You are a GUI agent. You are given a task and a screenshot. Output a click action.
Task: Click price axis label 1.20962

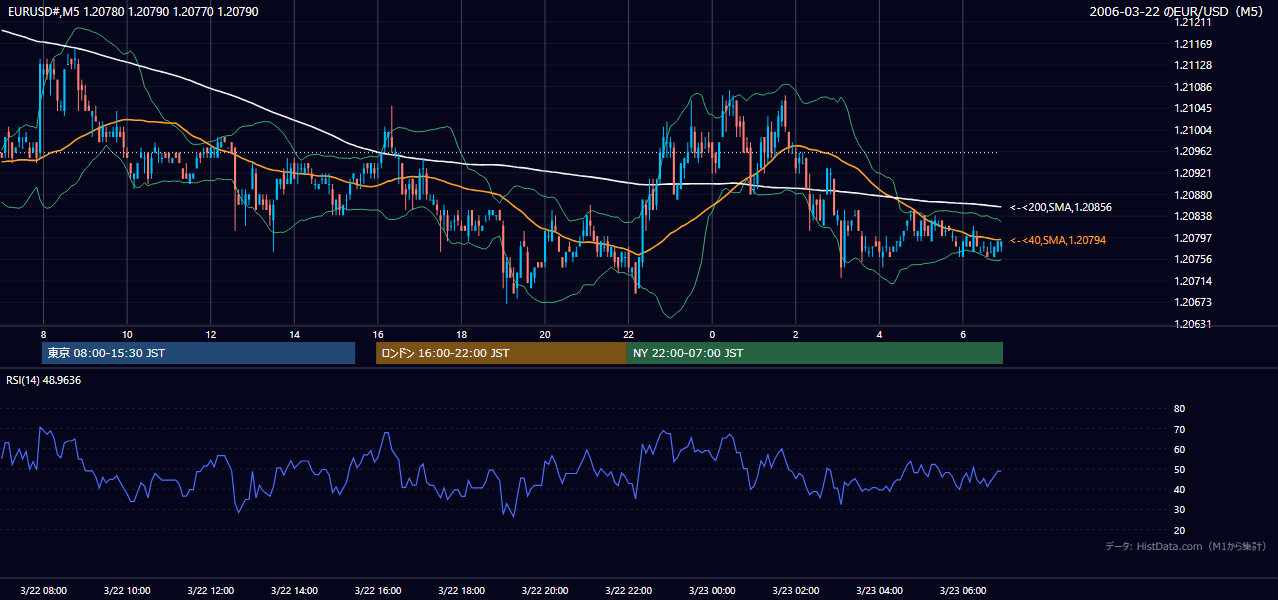pyautogui.click(x=1191, y=152)
